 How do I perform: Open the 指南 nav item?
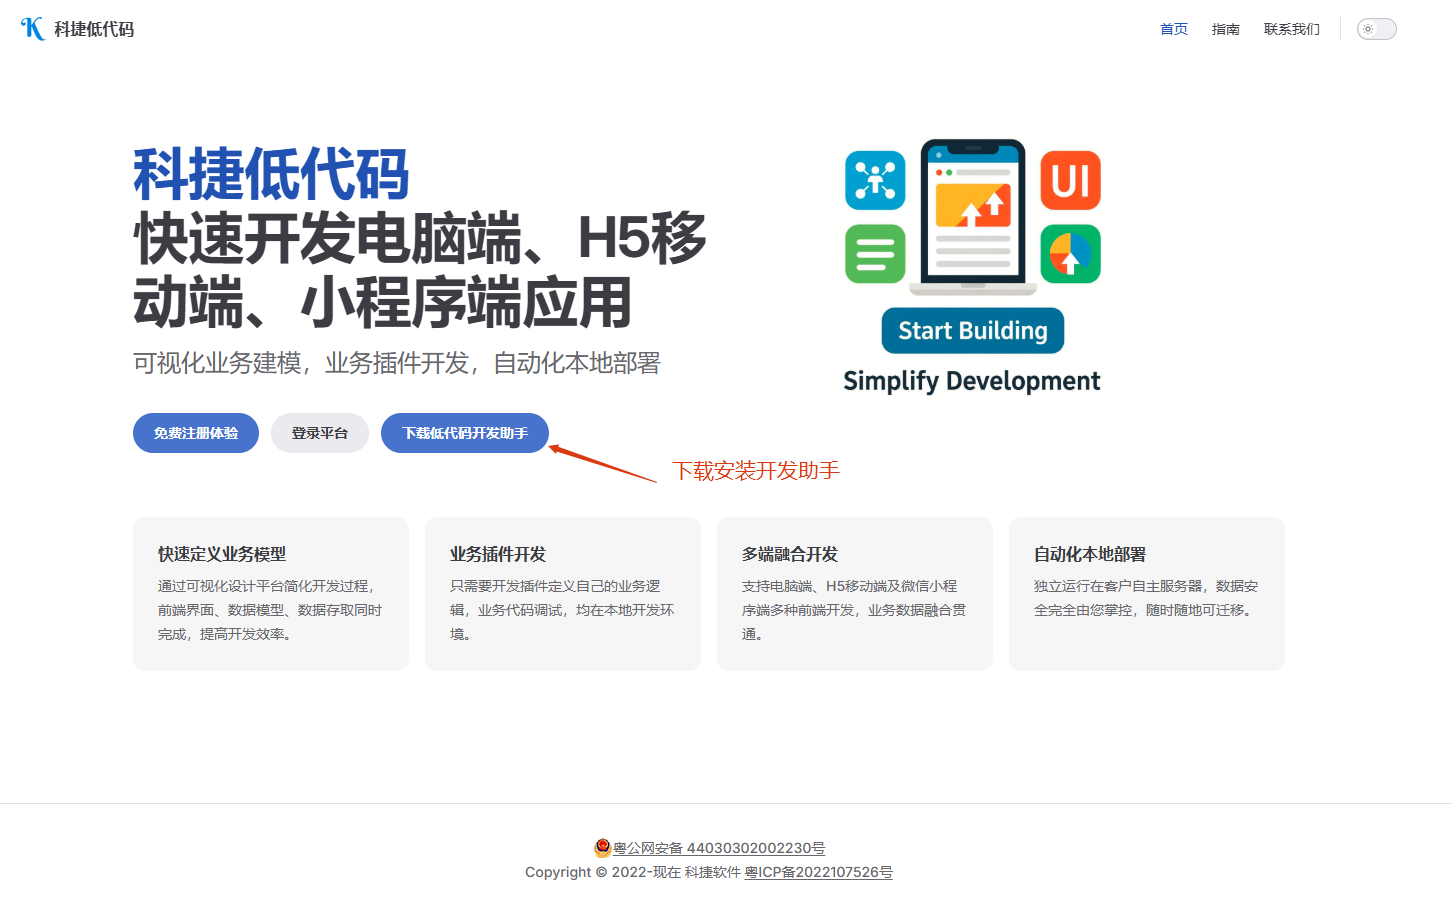coord(1225,29)
